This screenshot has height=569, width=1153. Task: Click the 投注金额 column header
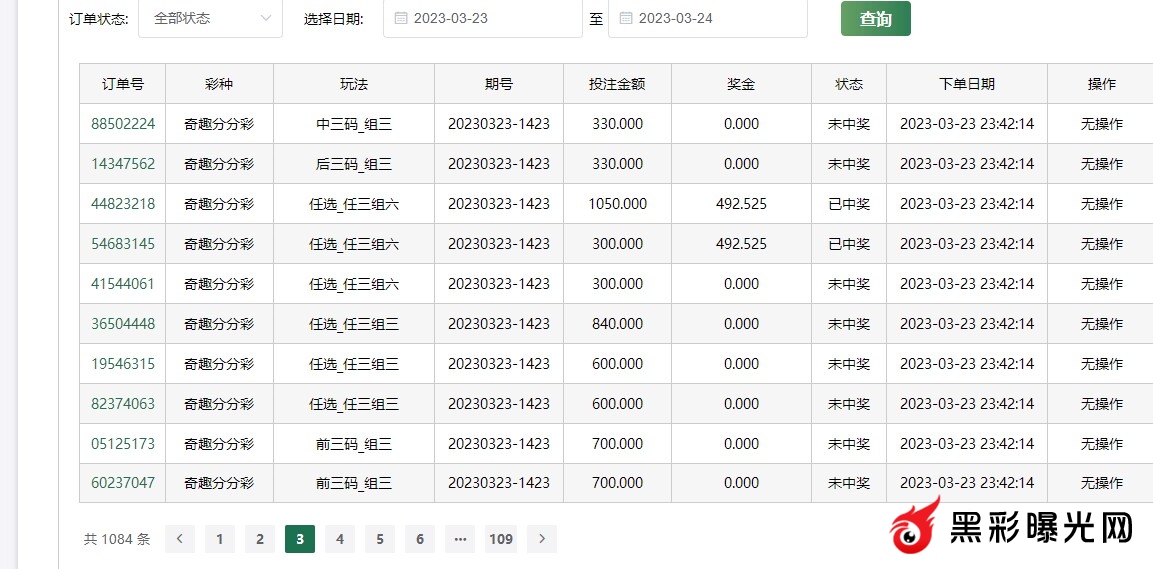617,84
